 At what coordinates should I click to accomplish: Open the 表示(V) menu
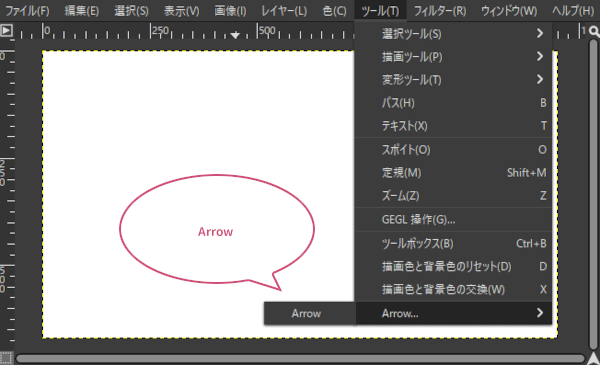point(181,11)
